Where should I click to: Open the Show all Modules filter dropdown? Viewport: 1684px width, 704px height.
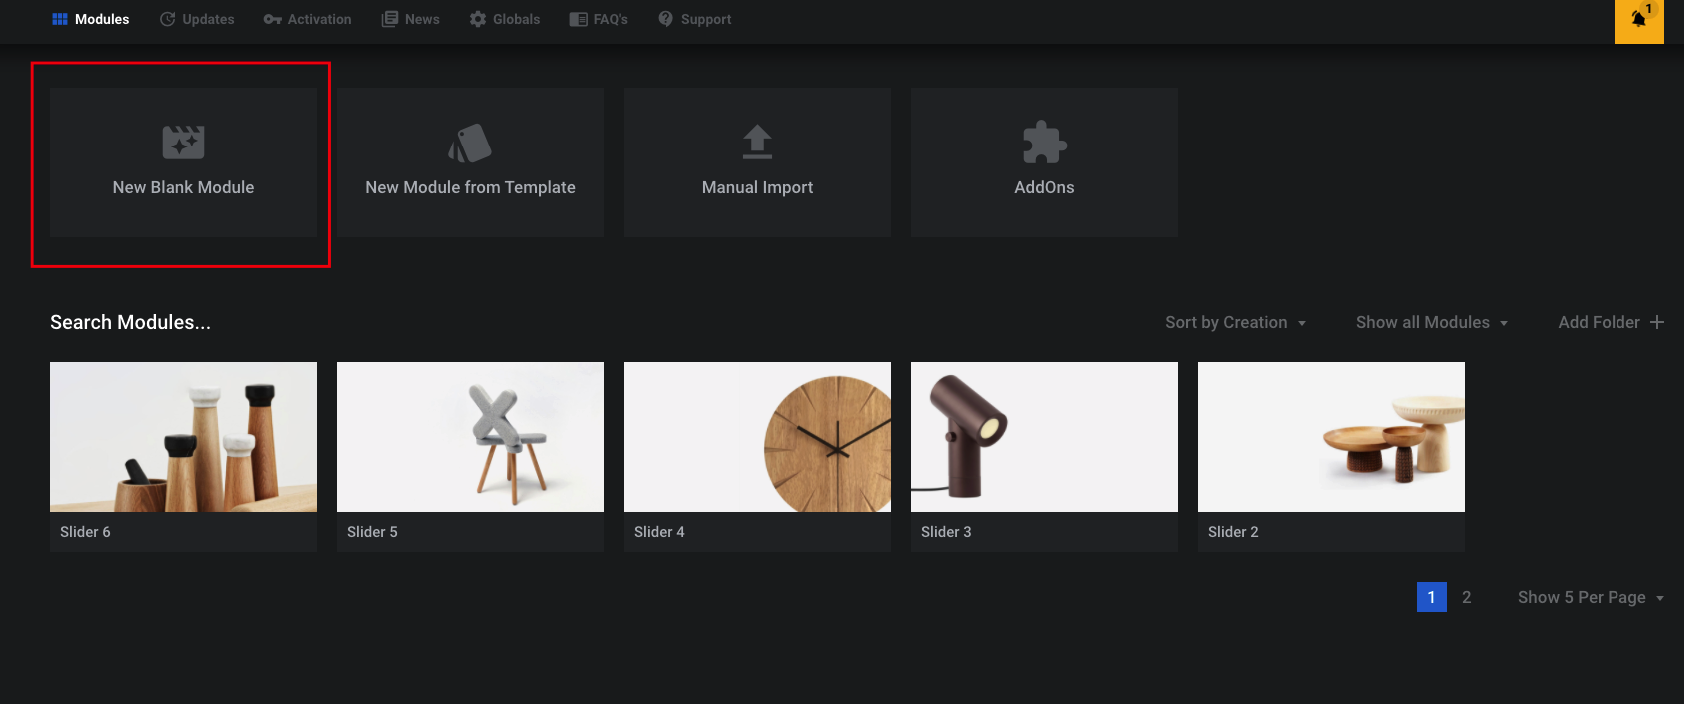click(1432, 322)
